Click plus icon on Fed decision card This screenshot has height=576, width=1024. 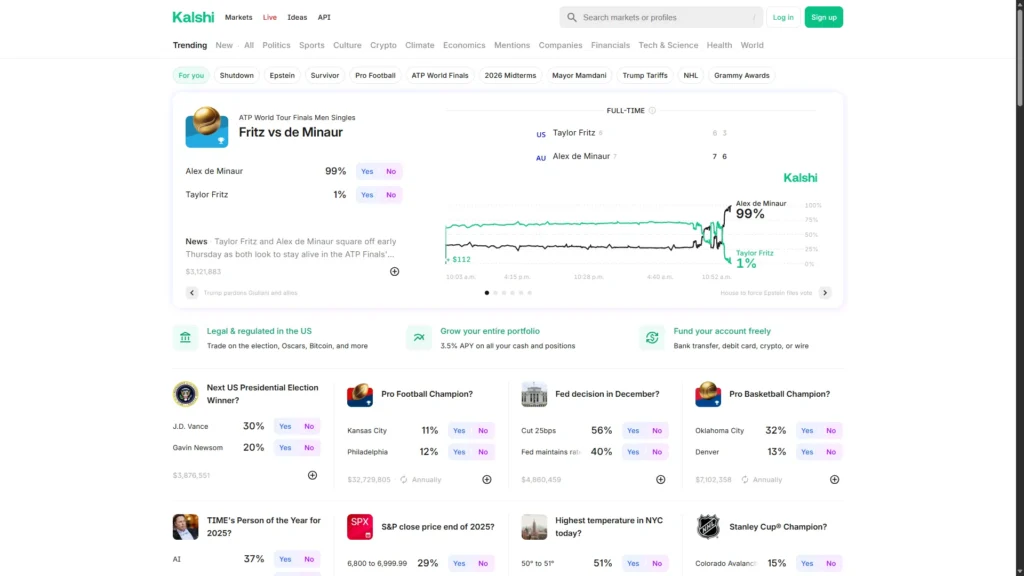pyautogui.click(x=660, y=479)
